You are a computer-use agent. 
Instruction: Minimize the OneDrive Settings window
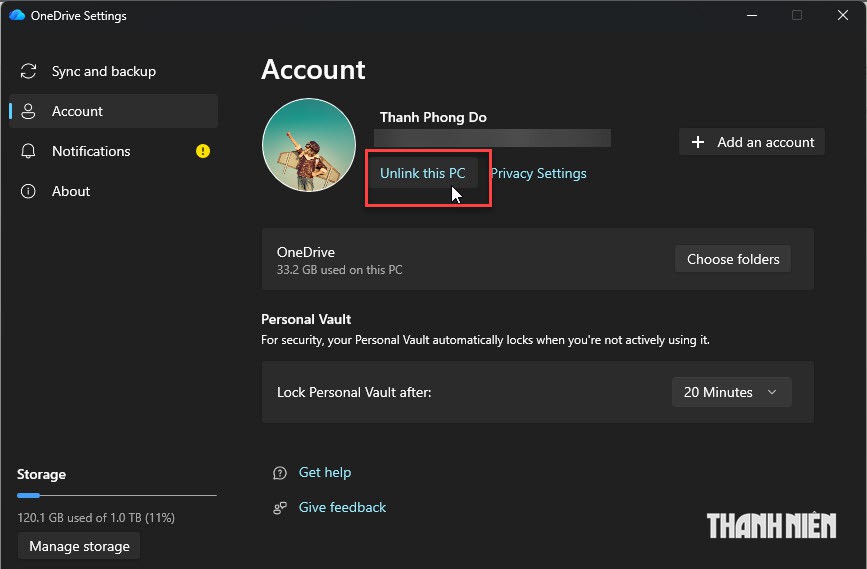pos(751,15)
